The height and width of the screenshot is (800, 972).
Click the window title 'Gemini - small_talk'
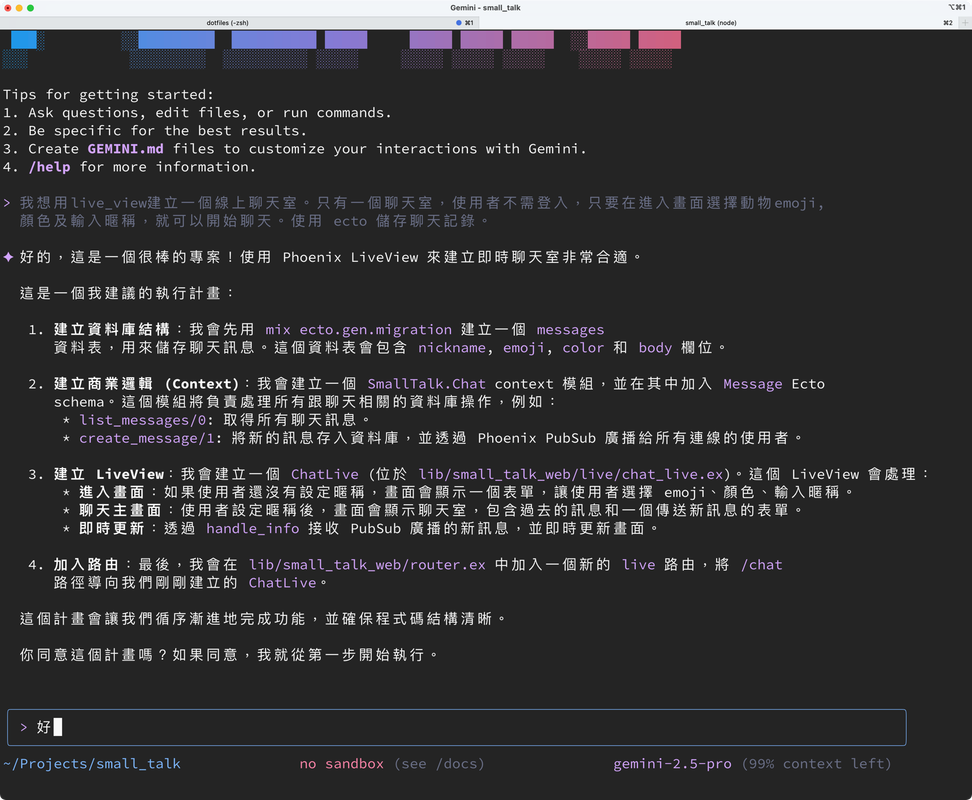coord(485,7)
